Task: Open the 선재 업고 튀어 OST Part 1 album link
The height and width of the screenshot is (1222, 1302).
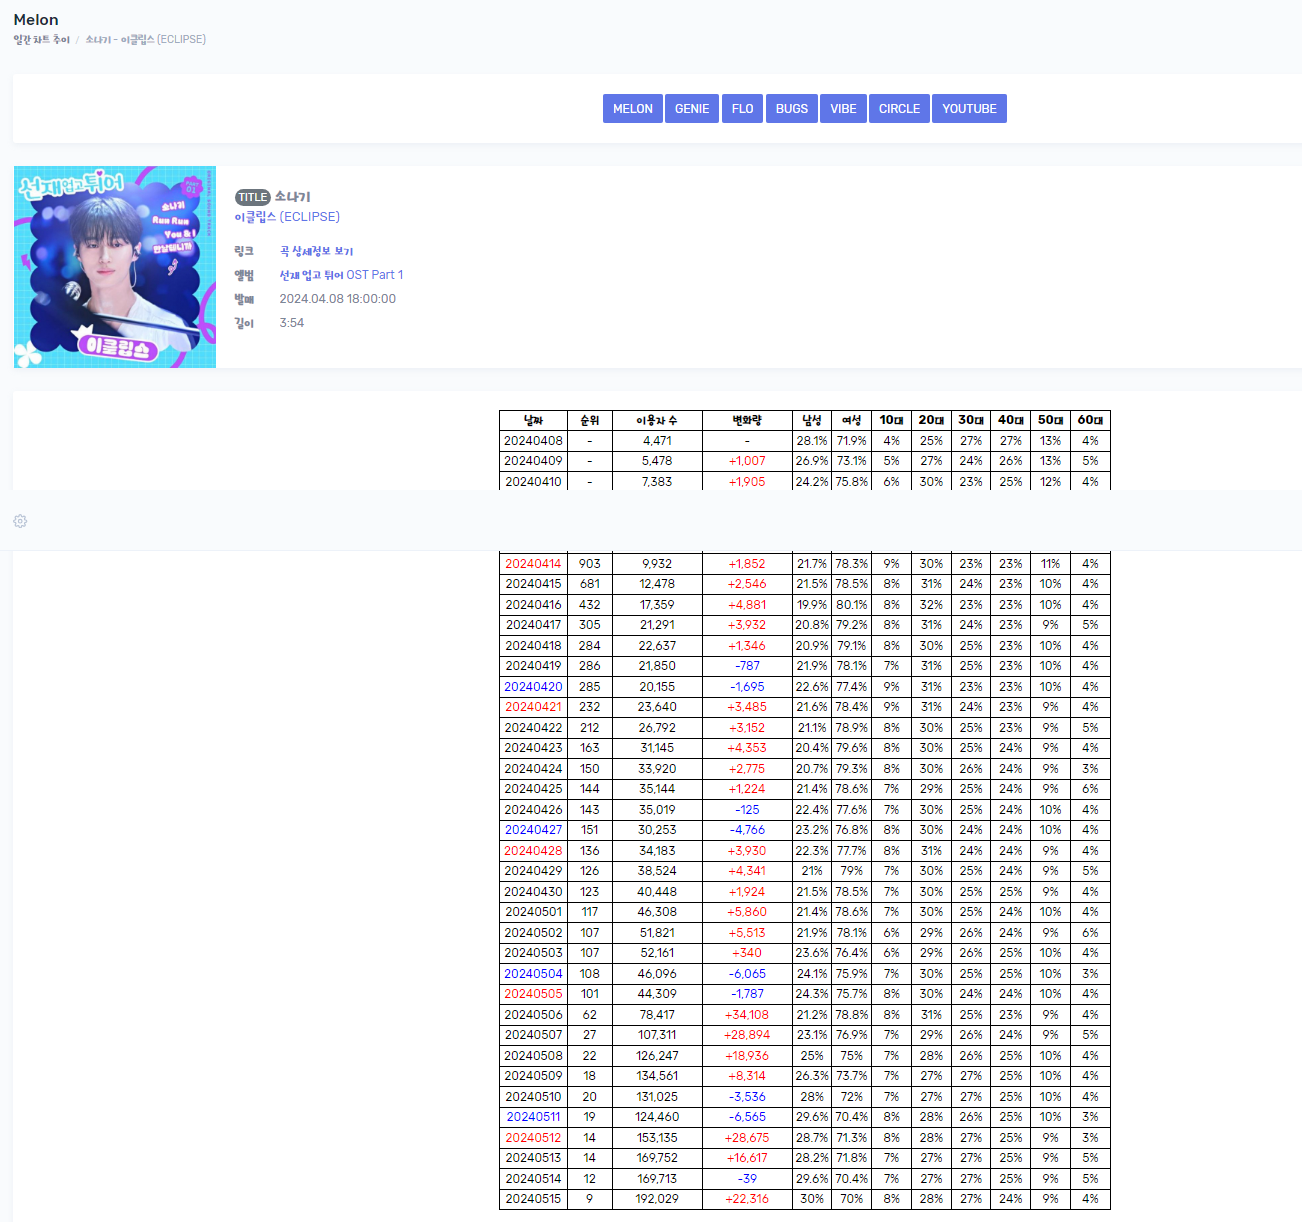Action: (341, 275)
